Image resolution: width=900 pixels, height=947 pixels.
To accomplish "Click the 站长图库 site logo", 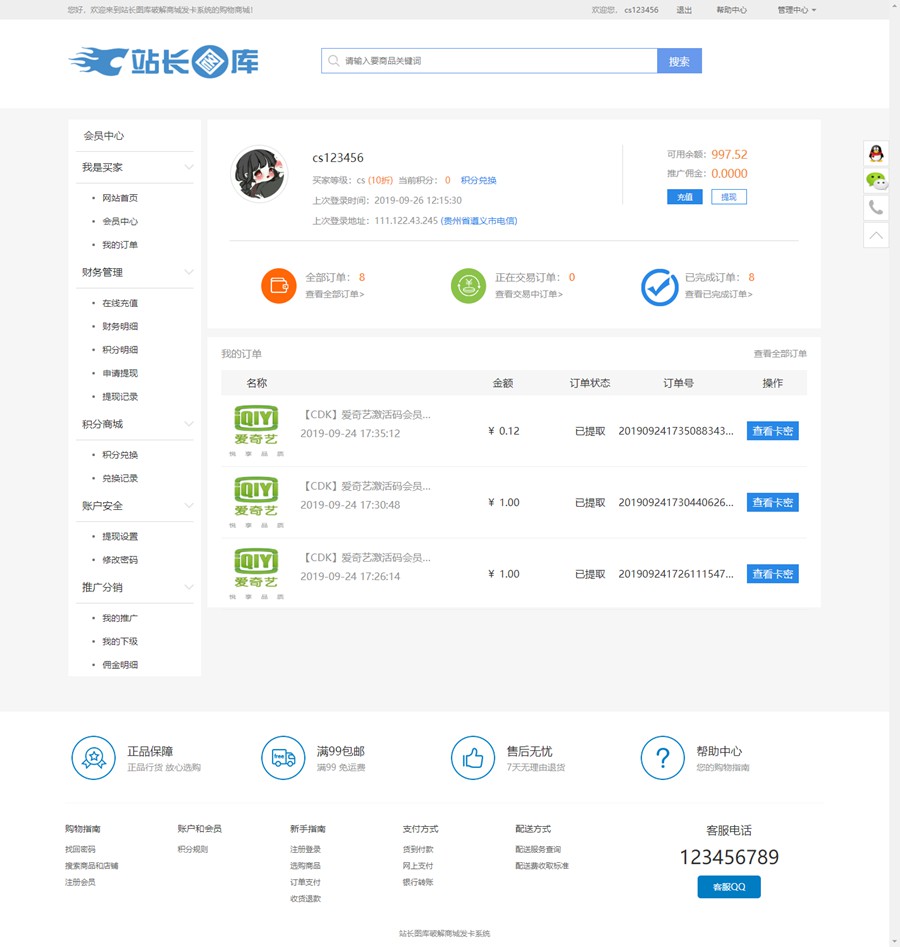I will pyautogui.click(x=164, y=61).
